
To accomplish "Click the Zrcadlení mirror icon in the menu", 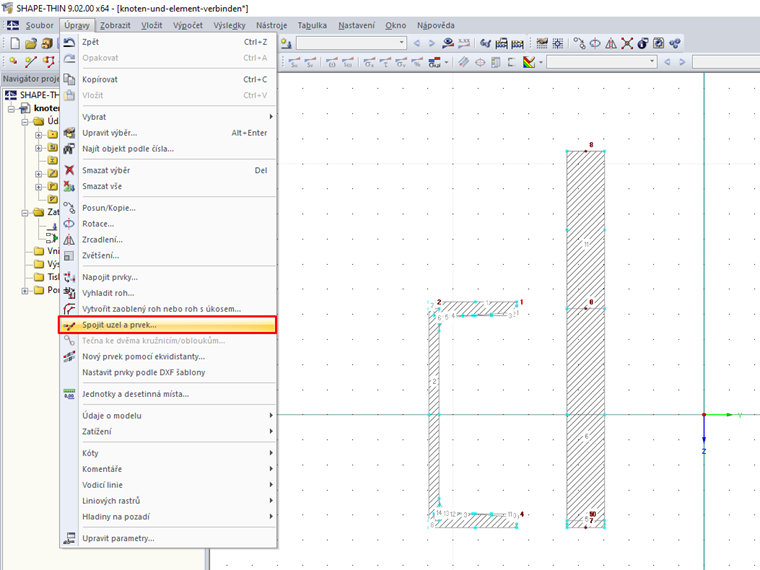I will (x=69, y=239).
